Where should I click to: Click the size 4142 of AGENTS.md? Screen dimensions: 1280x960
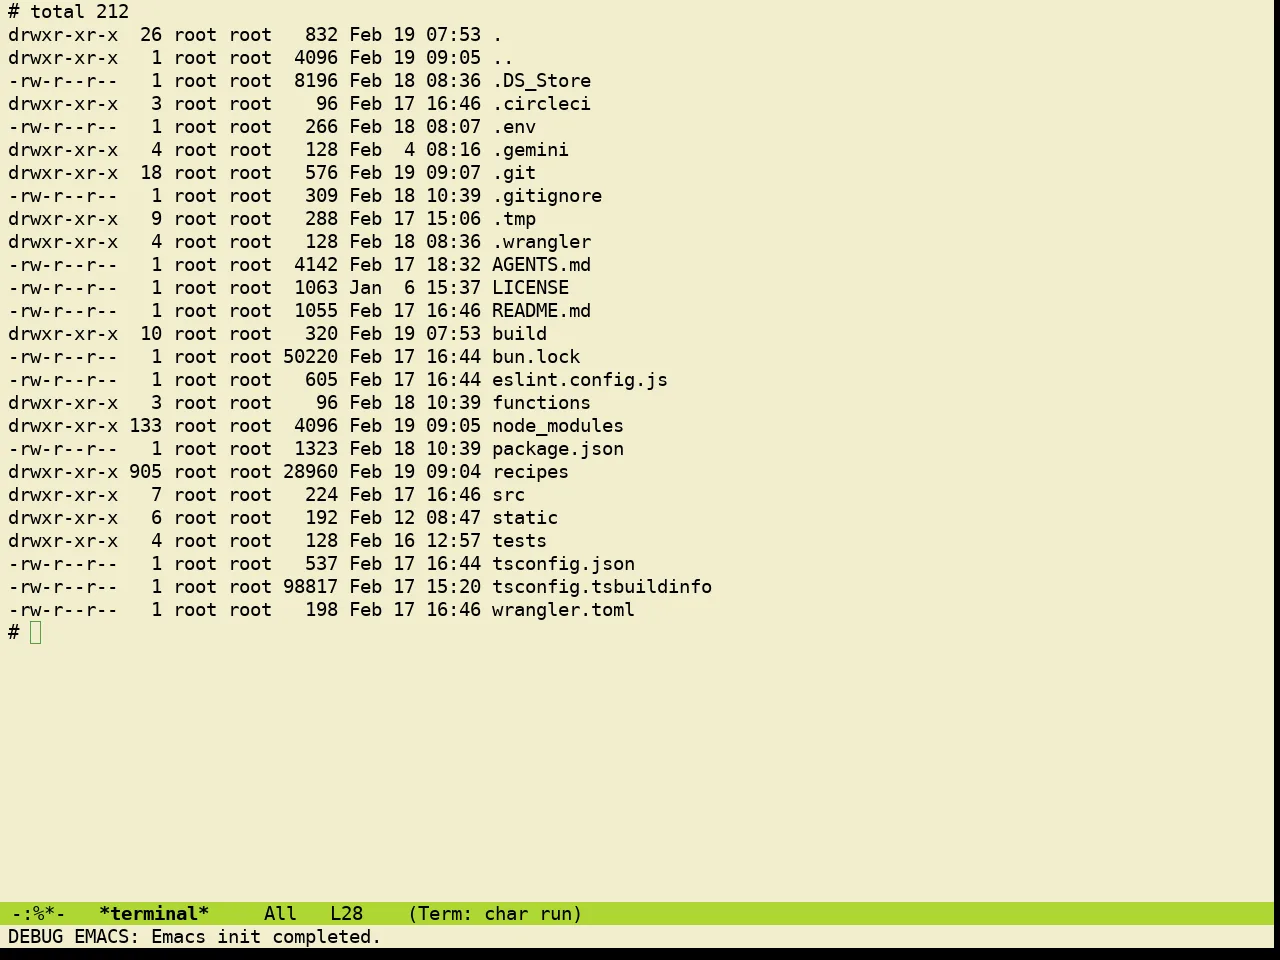(x=316, y=265)
